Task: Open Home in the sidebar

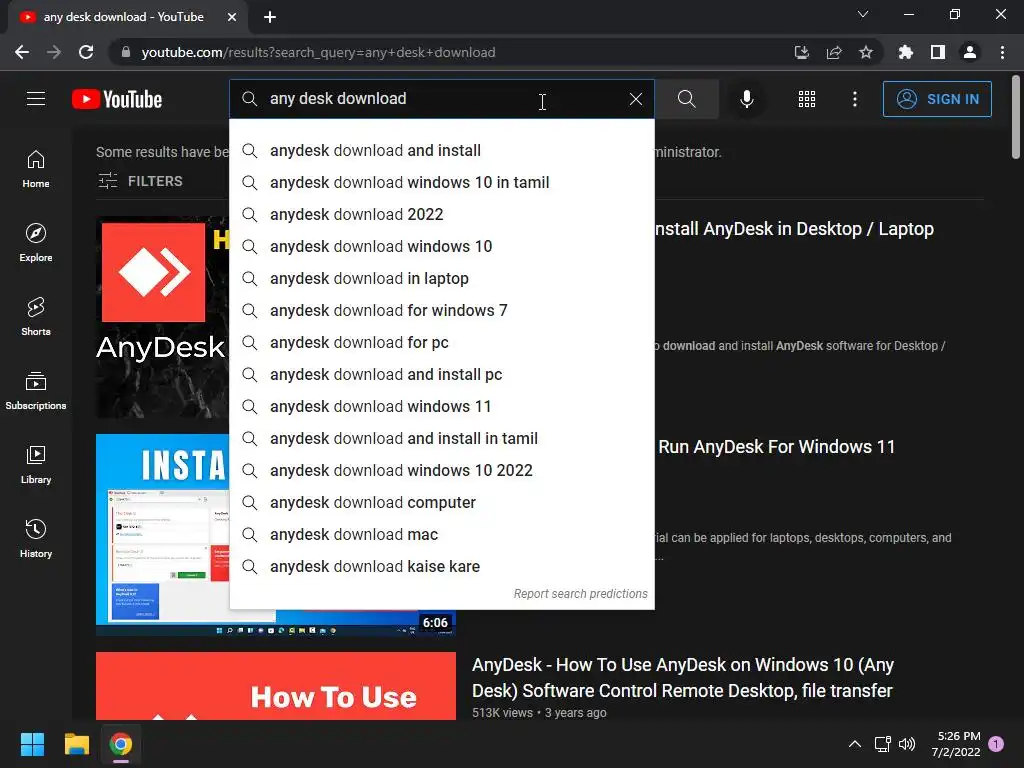Action: point(36,169)
